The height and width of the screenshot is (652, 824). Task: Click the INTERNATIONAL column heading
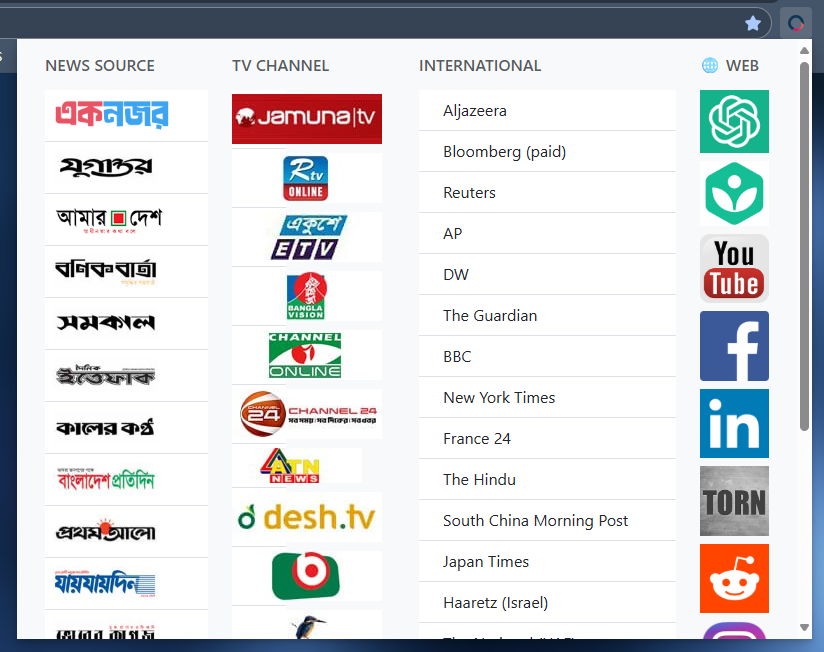pyautogui.click(x=480, y=66)
